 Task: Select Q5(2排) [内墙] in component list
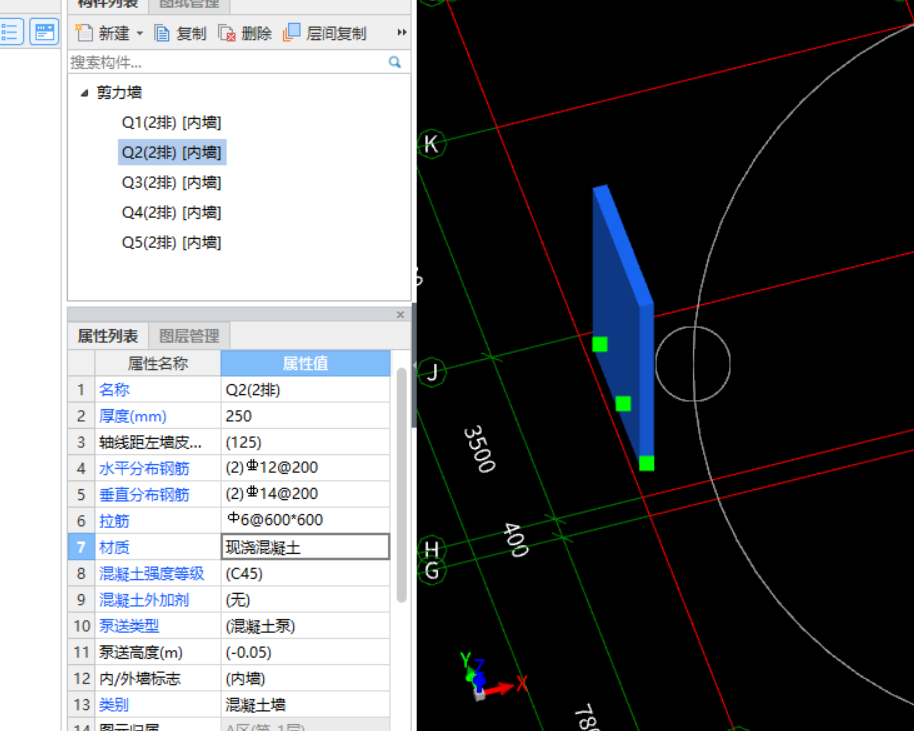(x=171, y=243)
